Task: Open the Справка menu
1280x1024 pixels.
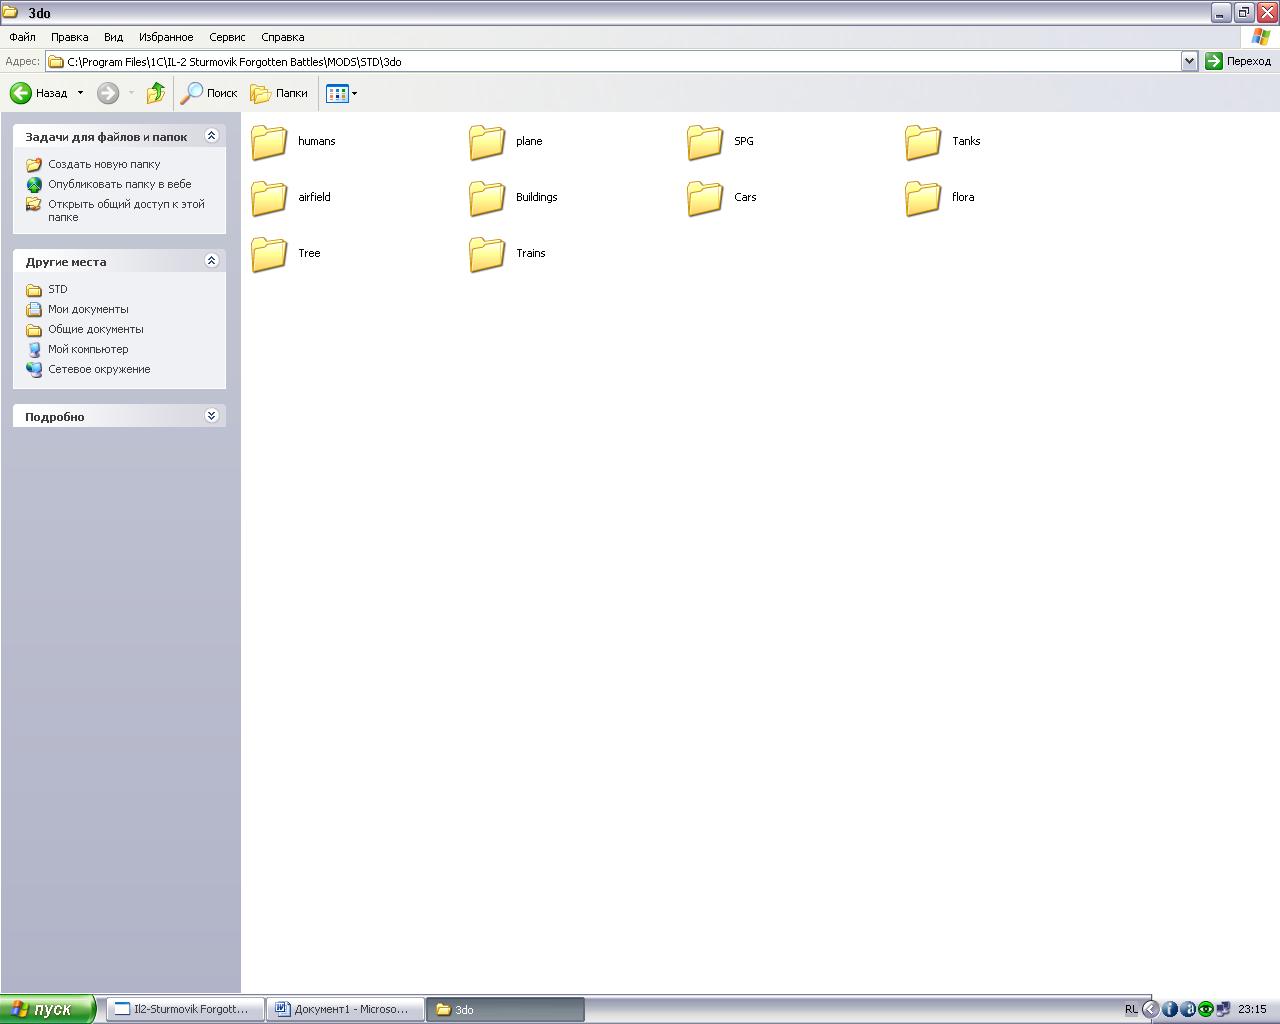Action: (x=283, y=37)
